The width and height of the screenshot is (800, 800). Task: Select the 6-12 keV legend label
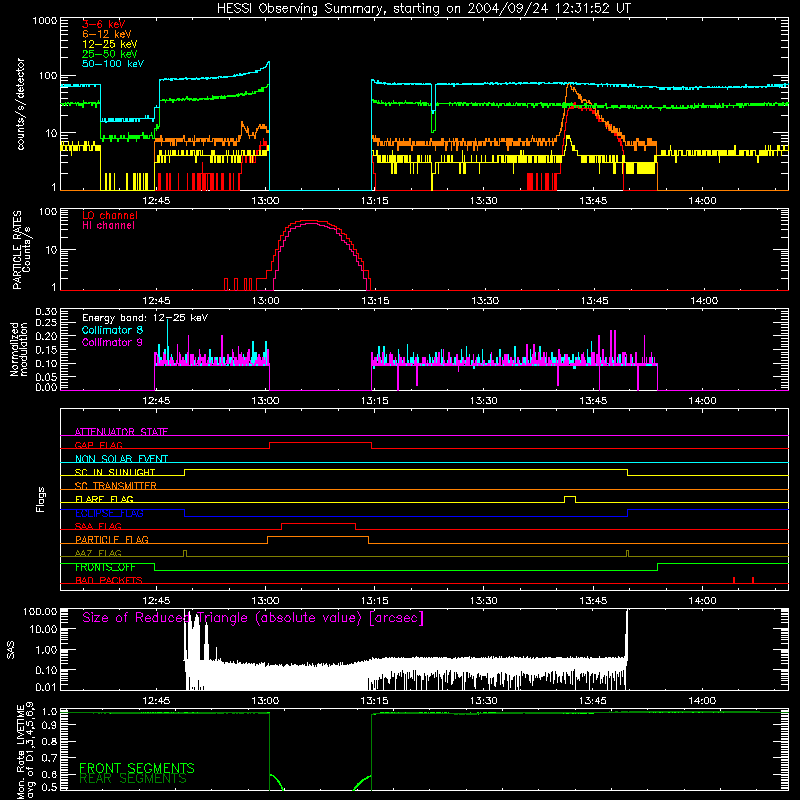pos(107,34)
